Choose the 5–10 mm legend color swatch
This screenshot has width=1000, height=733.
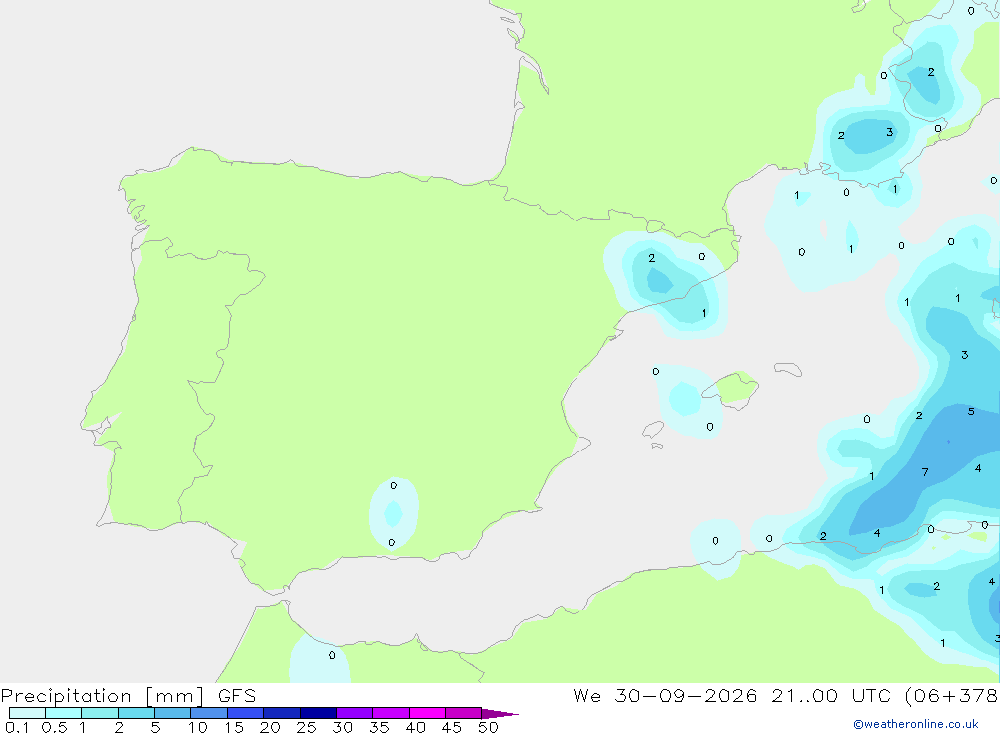tap(173, 713)
